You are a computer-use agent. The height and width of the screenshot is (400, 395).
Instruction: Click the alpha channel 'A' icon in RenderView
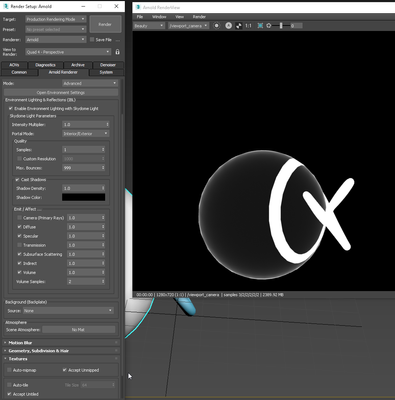click(x=228, y=26)
